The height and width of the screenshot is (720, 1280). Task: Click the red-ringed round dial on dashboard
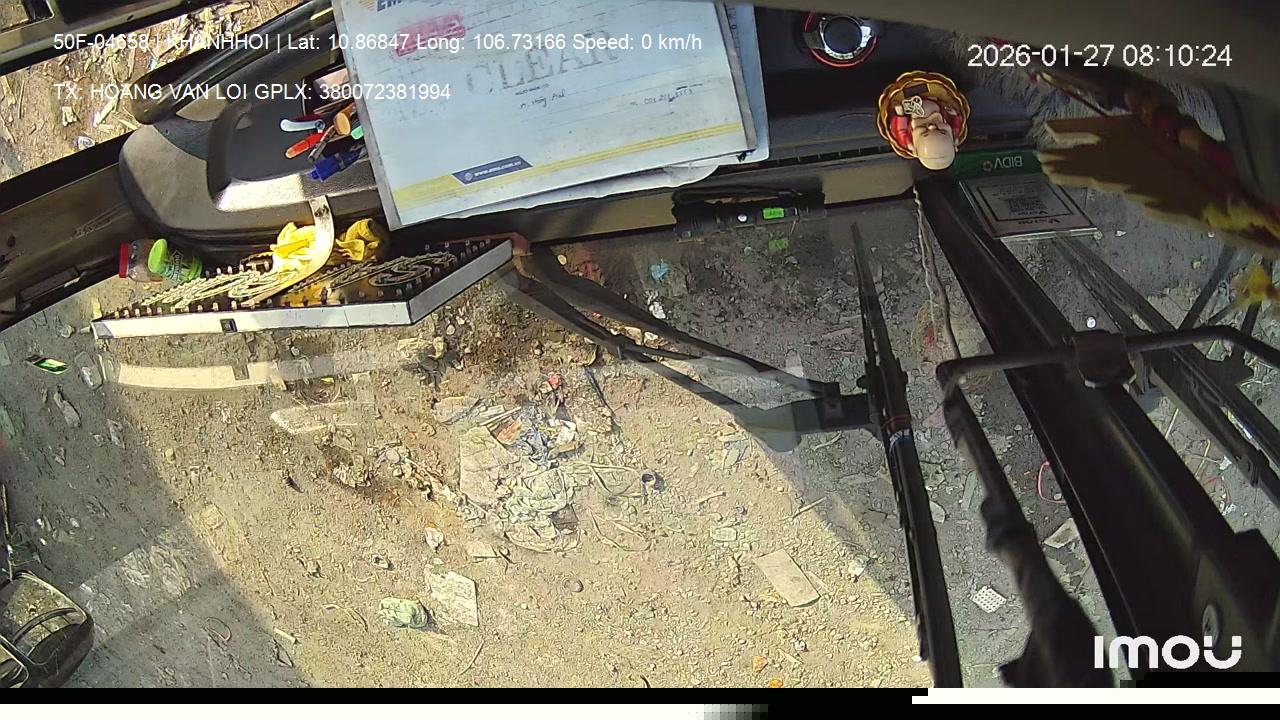(x=838, y=38)
